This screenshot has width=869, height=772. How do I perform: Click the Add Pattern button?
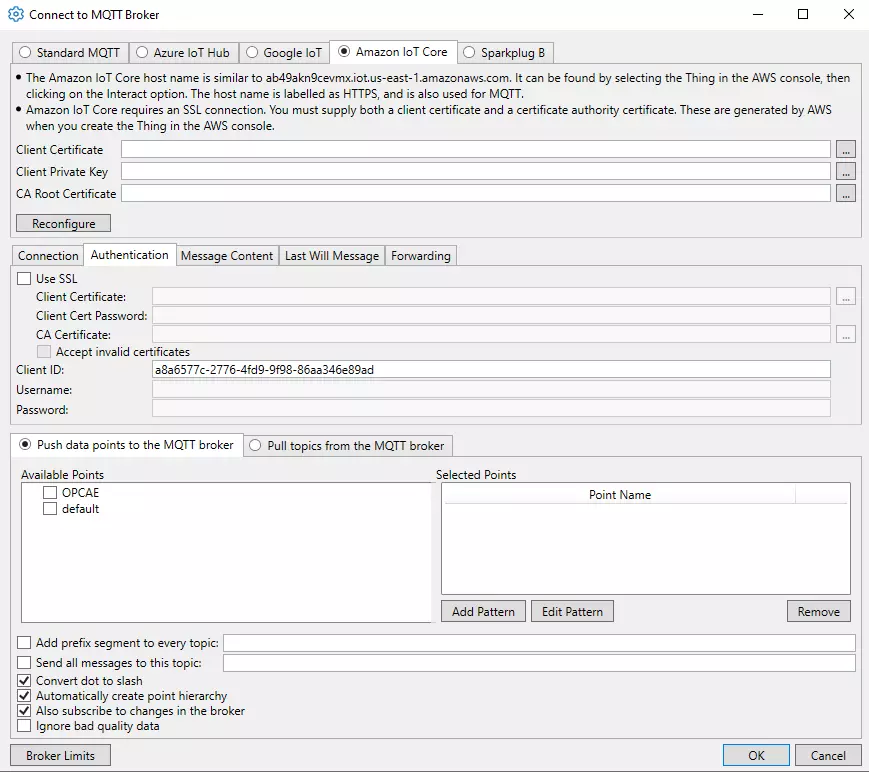coord(483,611)
